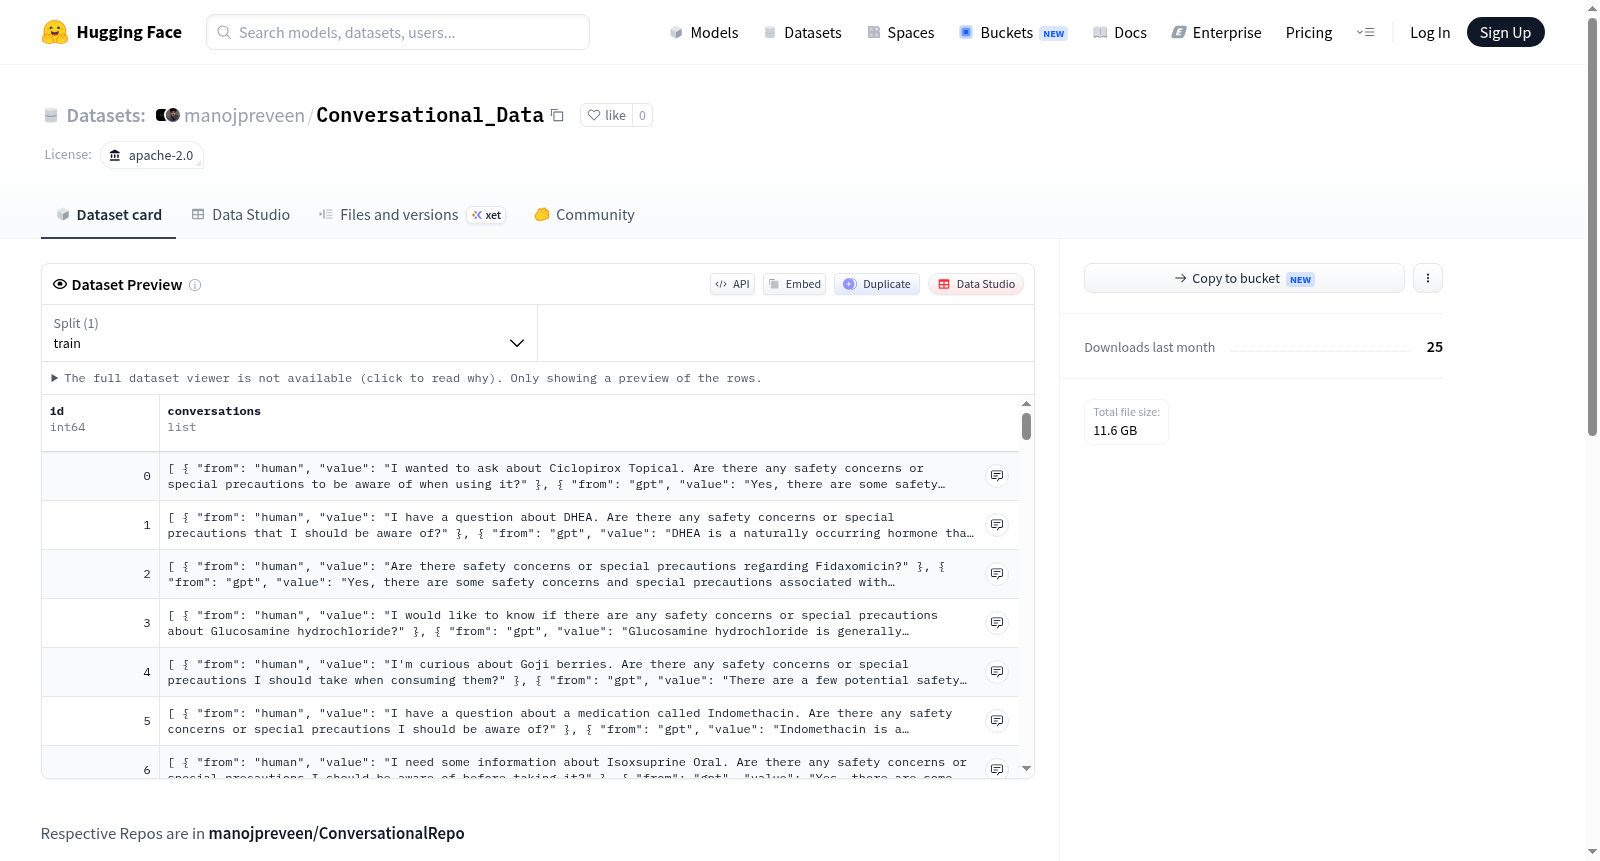Open Buckets in navigation
This screenshot has height=861, width=1600.
(x=1013, y=33)
